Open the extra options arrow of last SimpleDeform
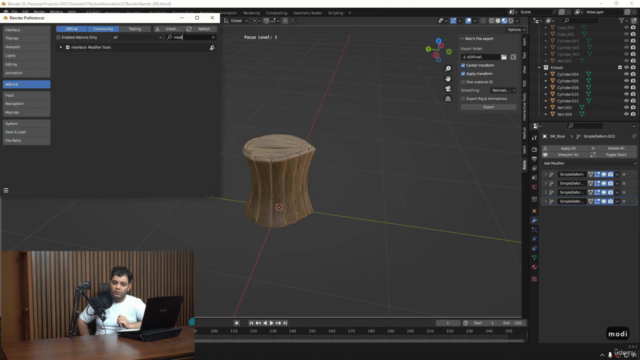This screenshot has height=360, width=640. (617, 201)
